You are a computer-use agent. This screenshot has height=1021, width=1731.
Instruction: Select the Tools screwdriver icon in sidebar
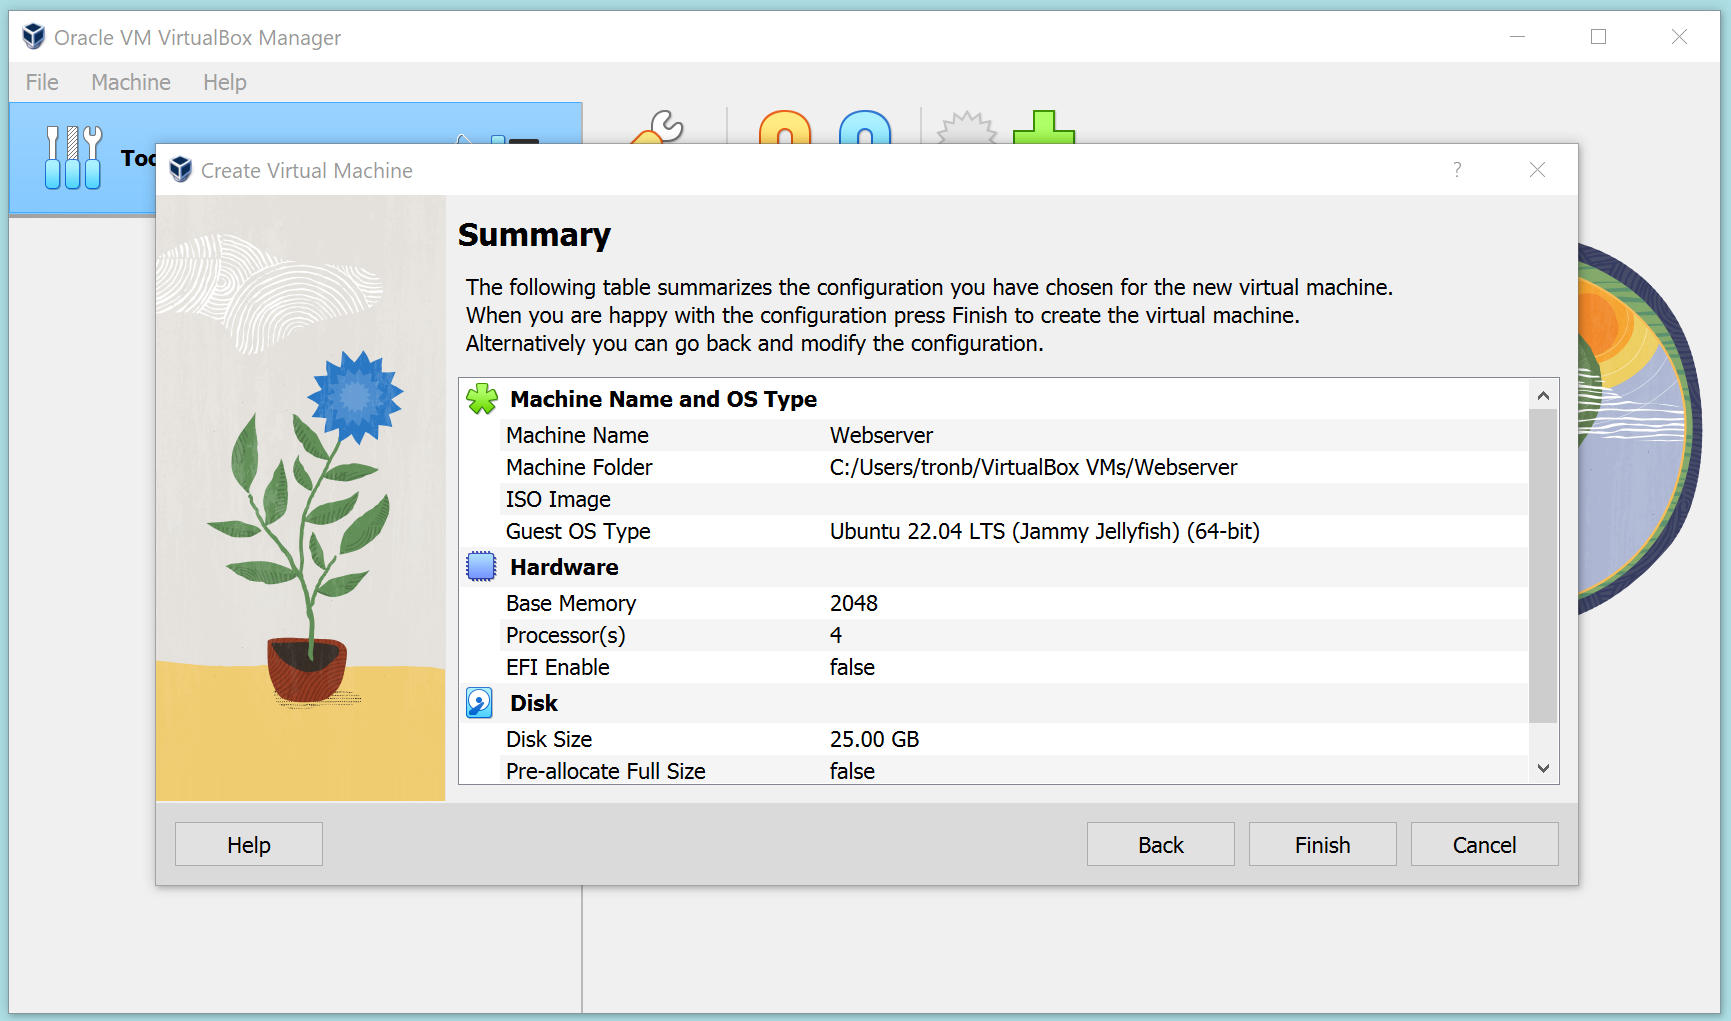point(73,157)
